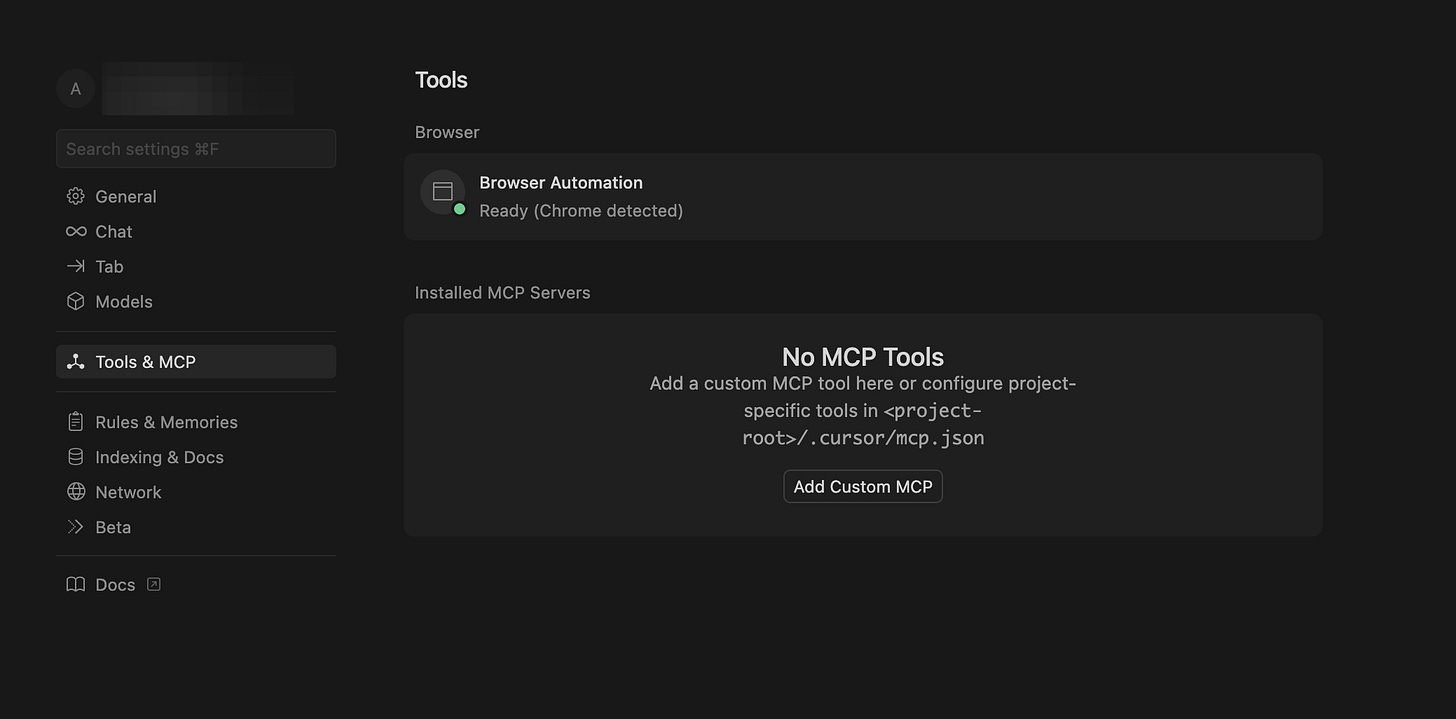Screen dimensions: 1456x719
Task: Select the Tools & MCP wrench icon
Action: click(x=75, y=361)
